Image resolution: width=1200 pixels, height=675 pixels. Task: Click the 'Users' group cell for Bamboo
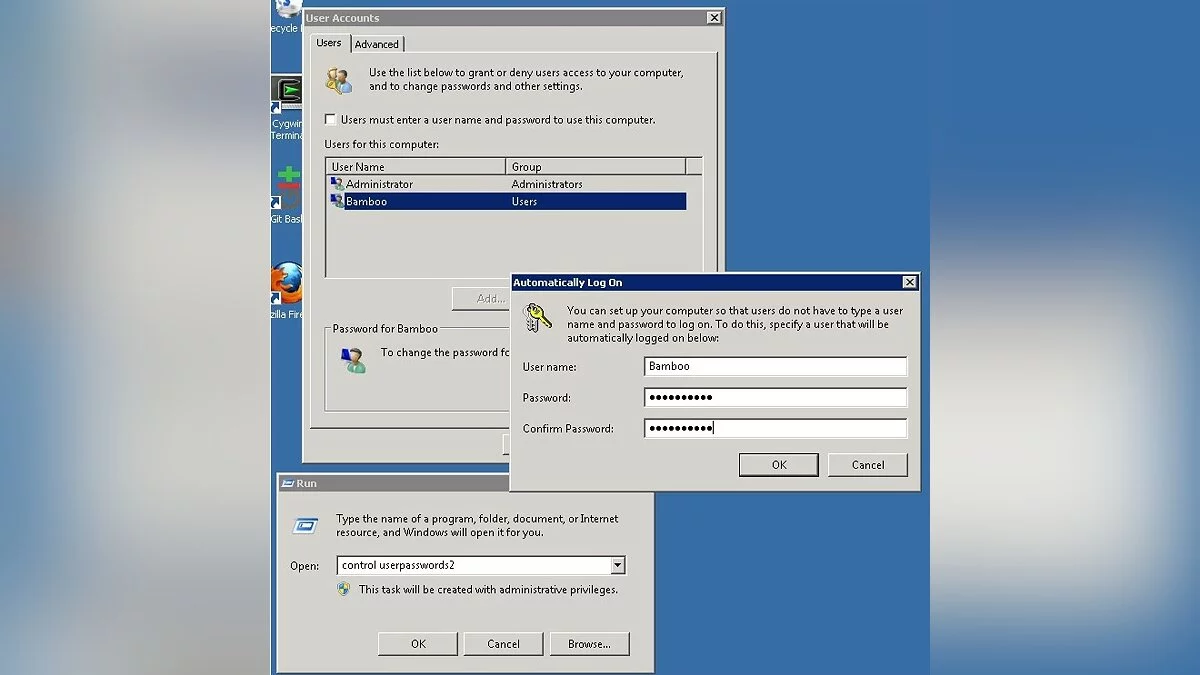(x=524, y=201)
